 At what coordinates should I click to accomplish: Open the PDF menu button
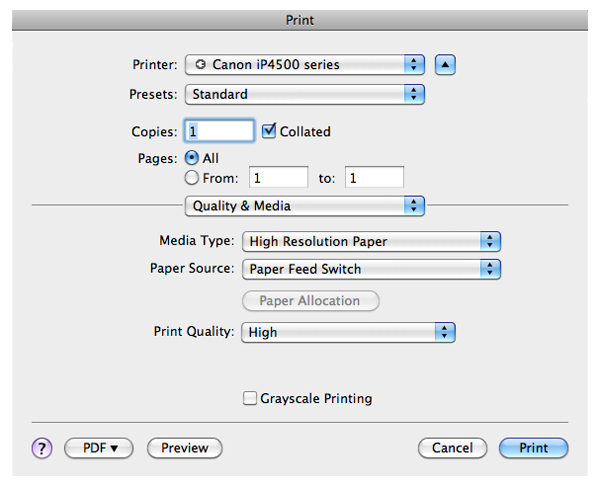click(x=99, y=448)
